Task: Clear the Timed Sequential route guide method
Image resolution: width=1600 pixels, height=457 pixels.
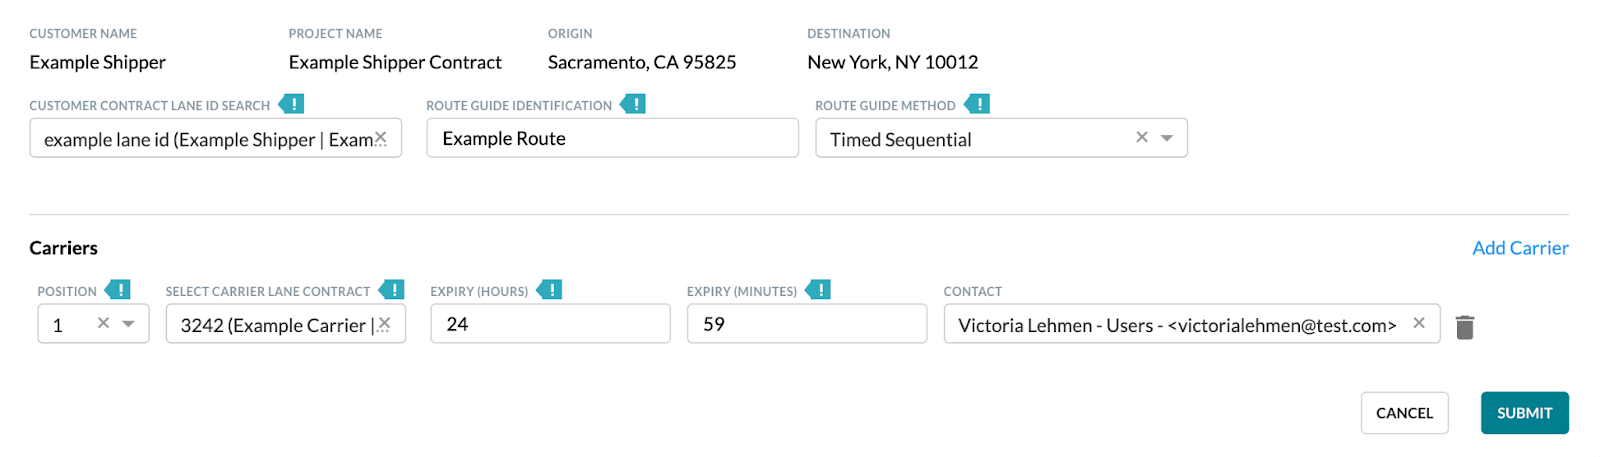Action: [1141, 137]
